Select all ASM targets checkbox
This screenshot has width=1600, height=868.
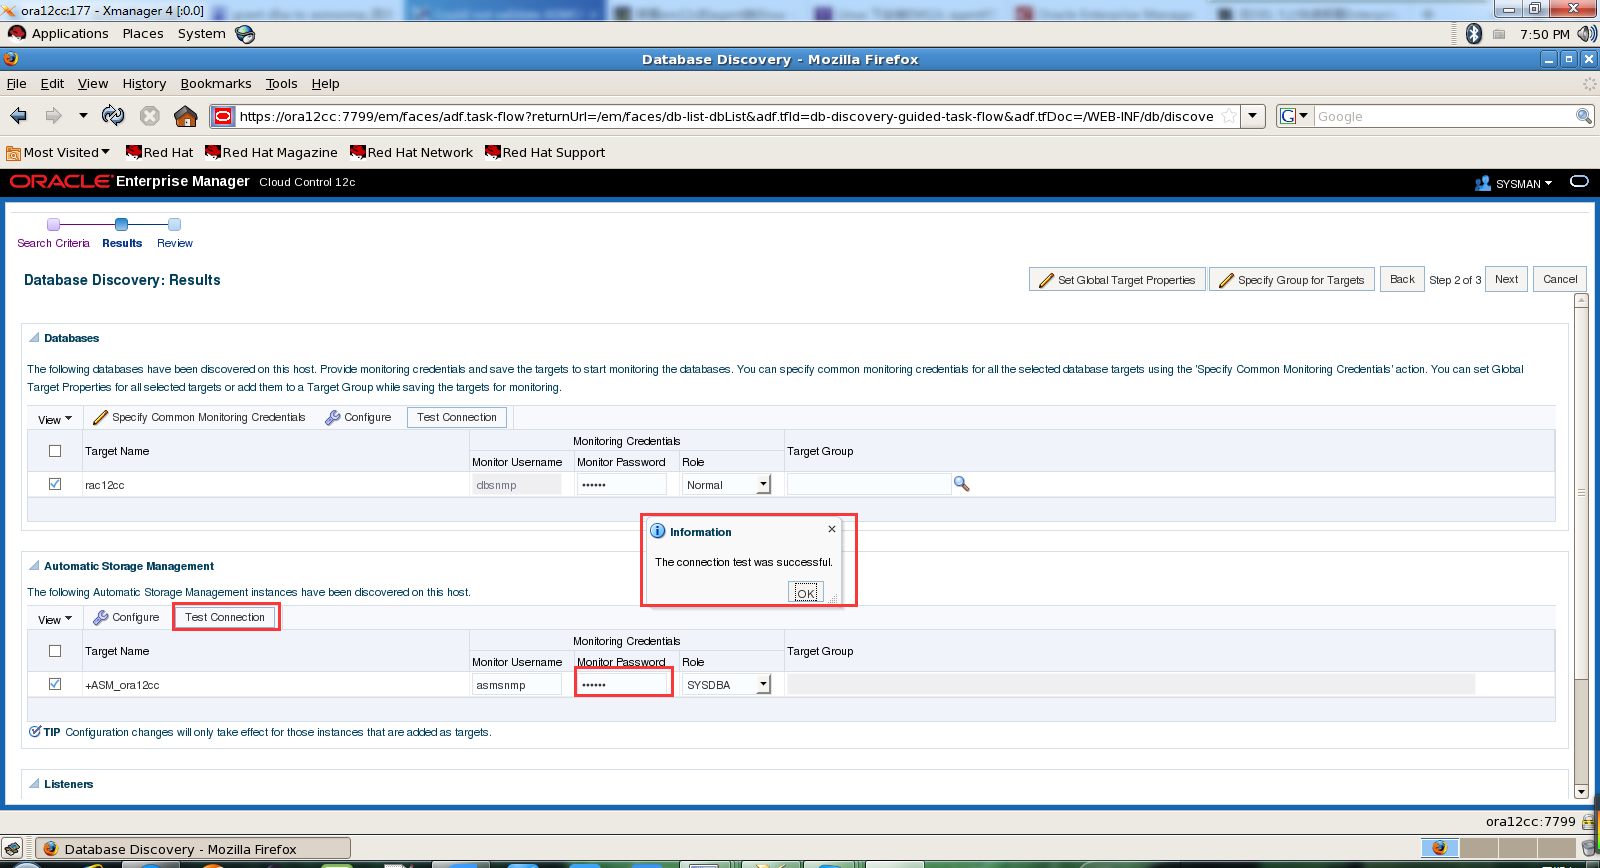[55, 651]
